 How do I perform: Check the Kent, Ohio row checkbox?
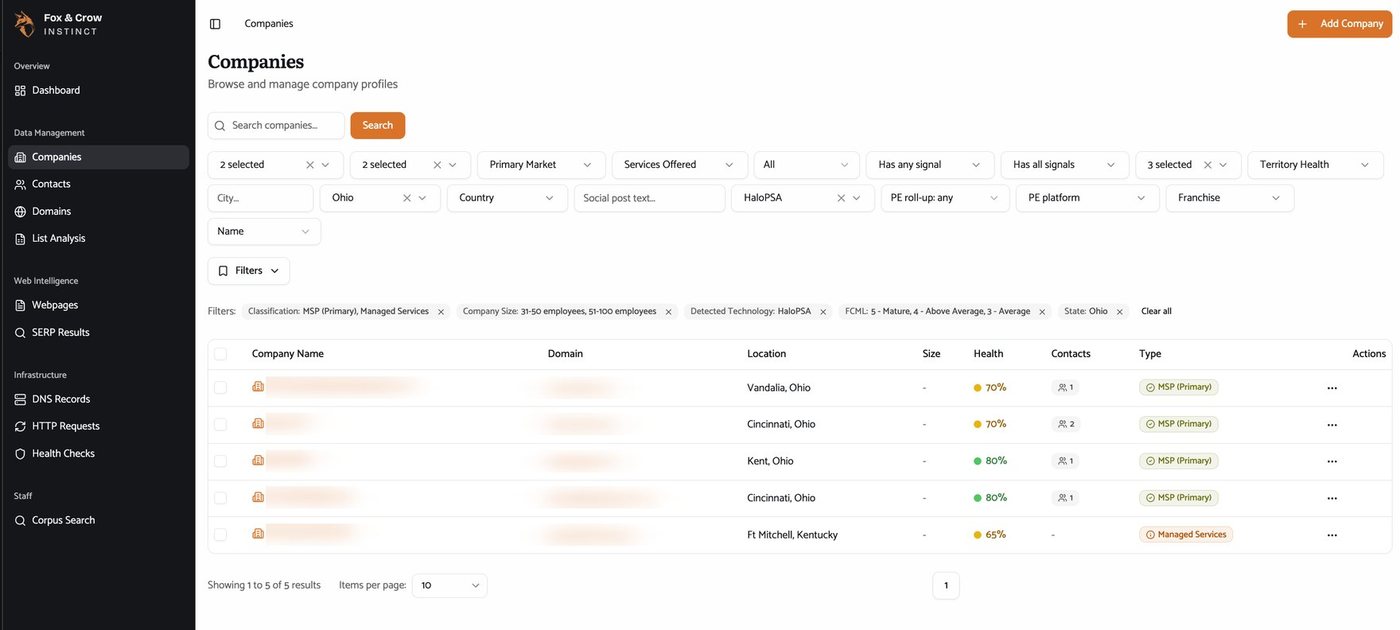tap(220, 461)
